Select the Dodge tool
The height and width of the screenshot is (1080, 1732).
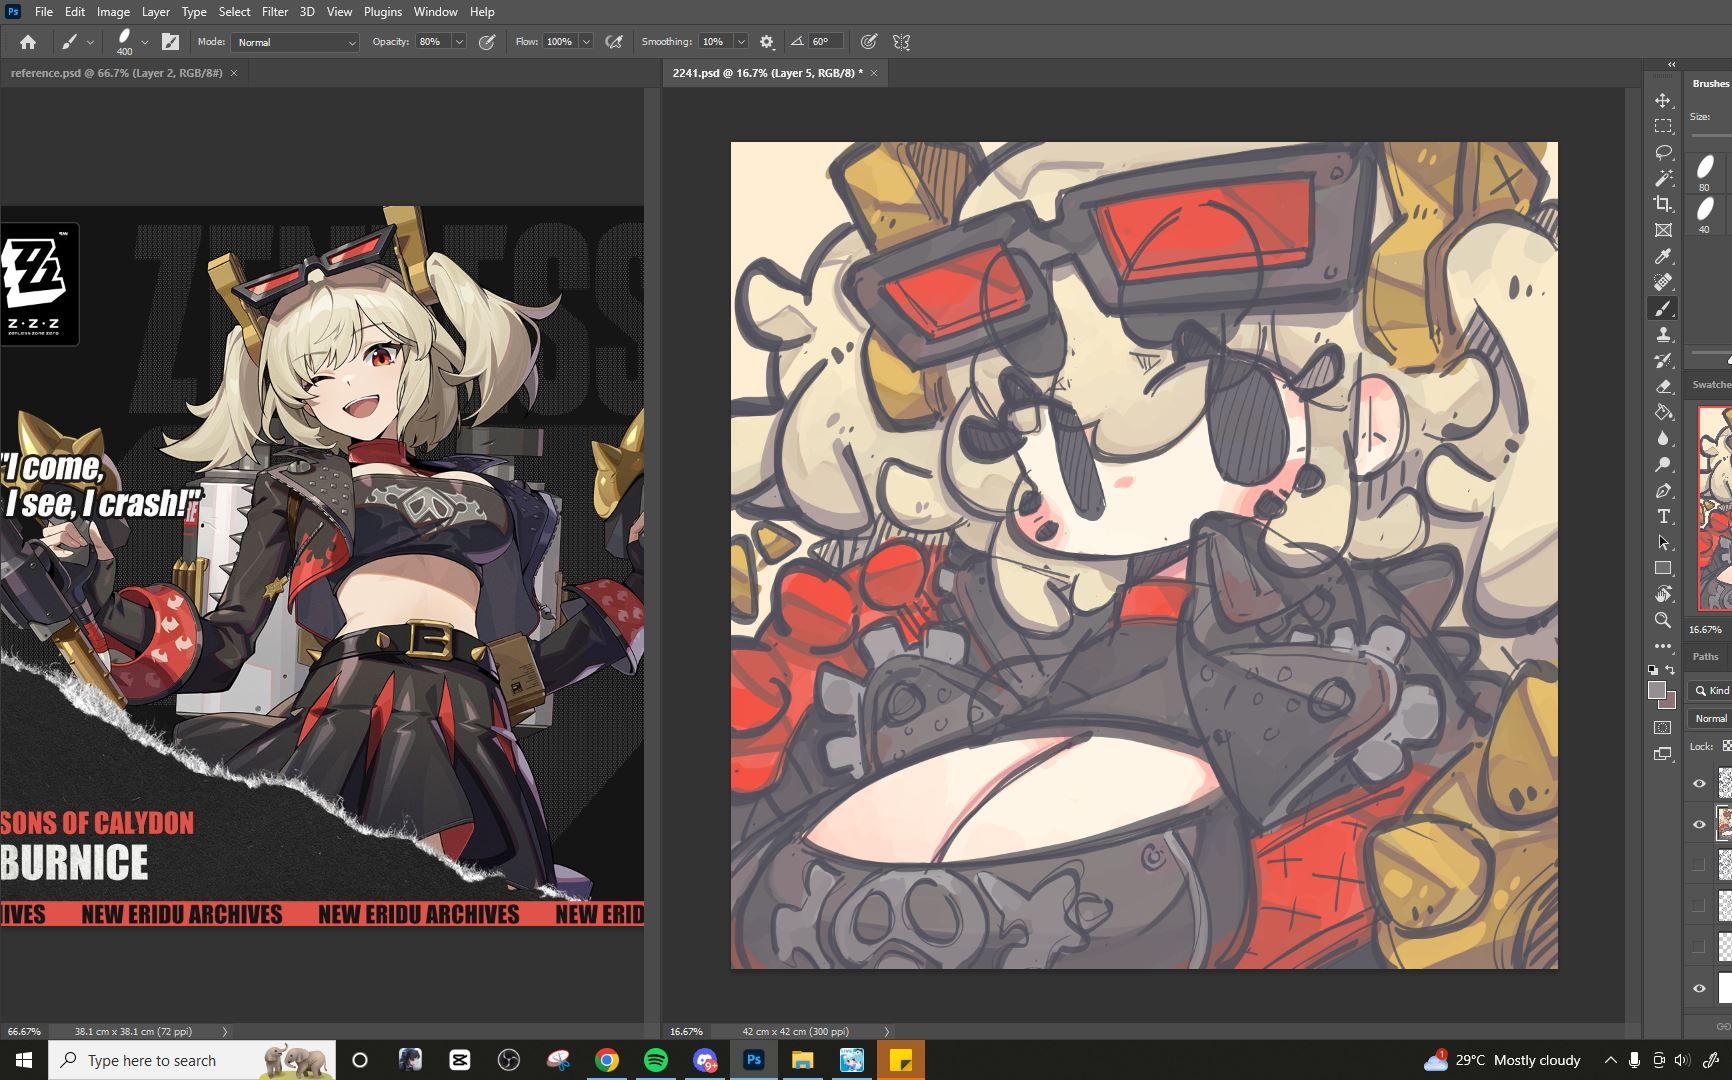(x=1663, y=465)
